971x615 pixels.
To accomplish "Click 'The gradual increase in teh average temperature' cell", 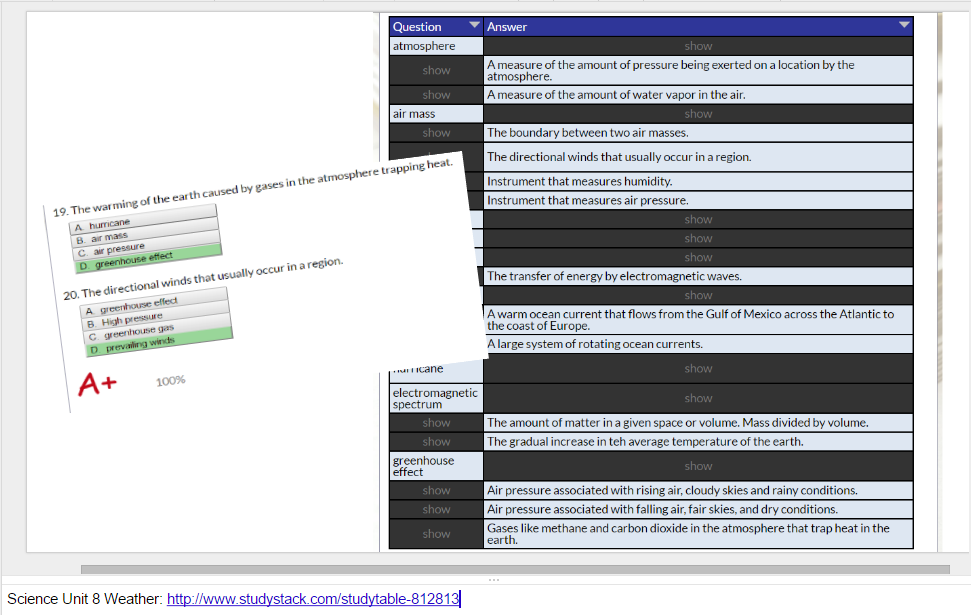I will point(698,442).
